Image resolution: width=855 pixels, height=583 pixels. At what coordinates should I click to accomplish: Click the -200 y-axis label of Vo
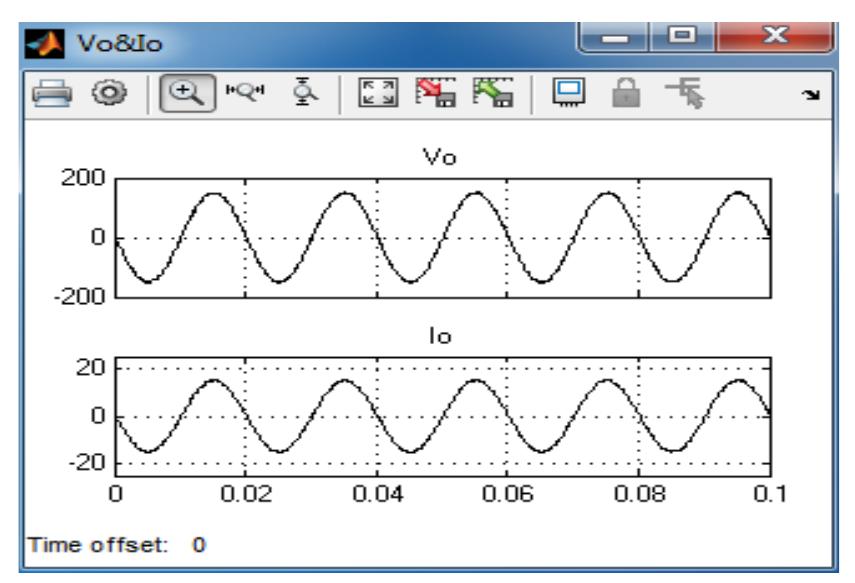pyautogui.click(x=80, y=297)
